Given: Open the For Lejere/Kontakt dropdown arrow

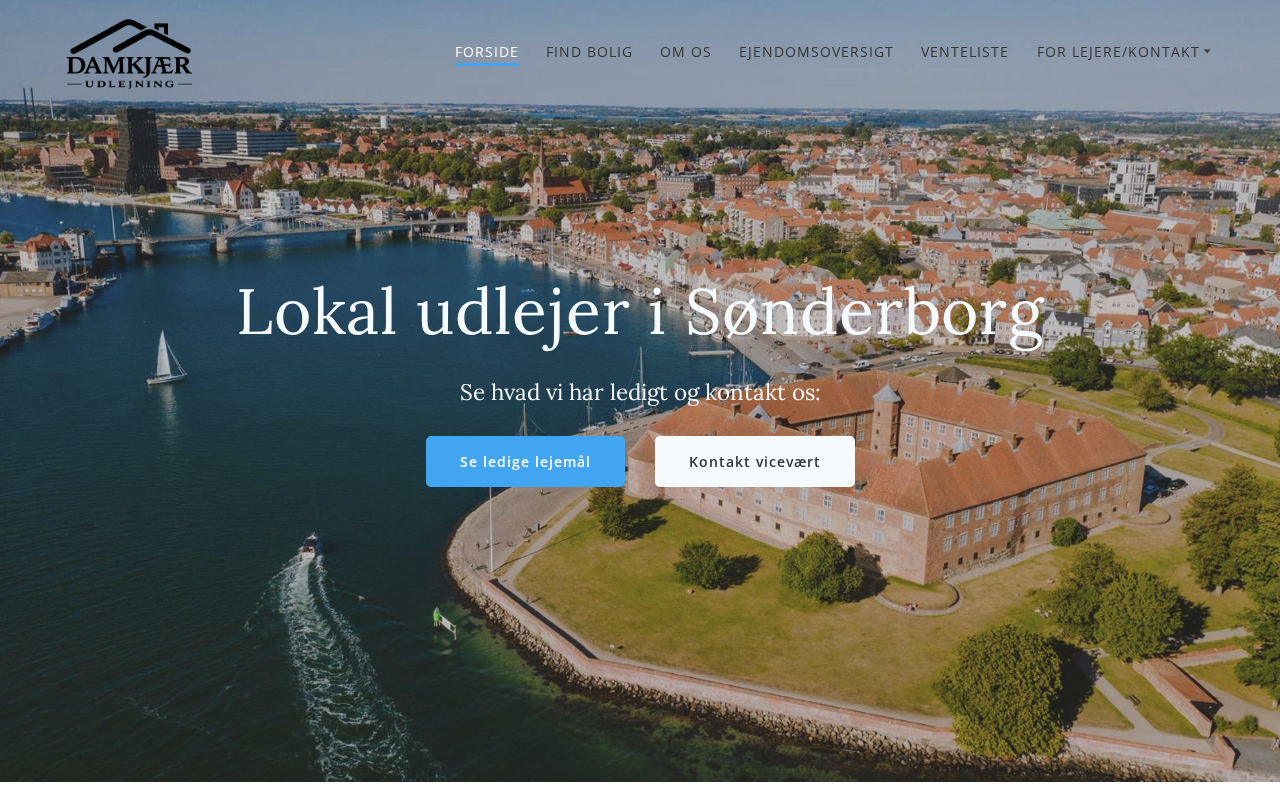Looking at the screenshot, I should 1207,52.
